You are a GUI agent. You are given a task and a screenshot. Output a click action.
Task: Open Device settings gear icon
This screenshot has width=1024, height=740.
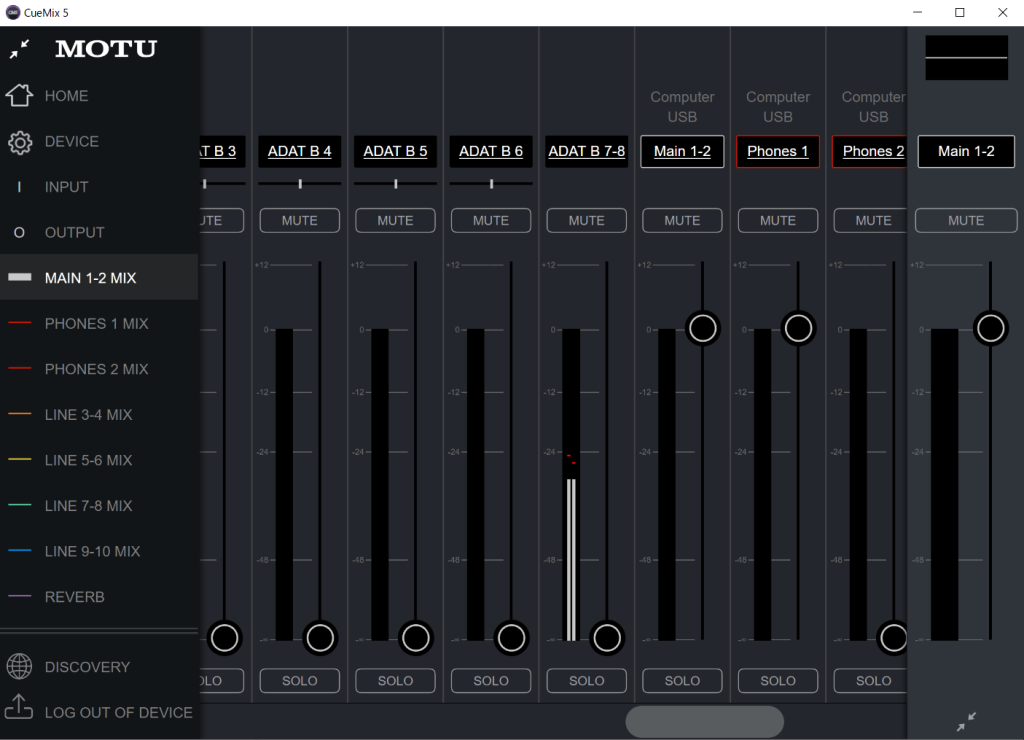19,142
